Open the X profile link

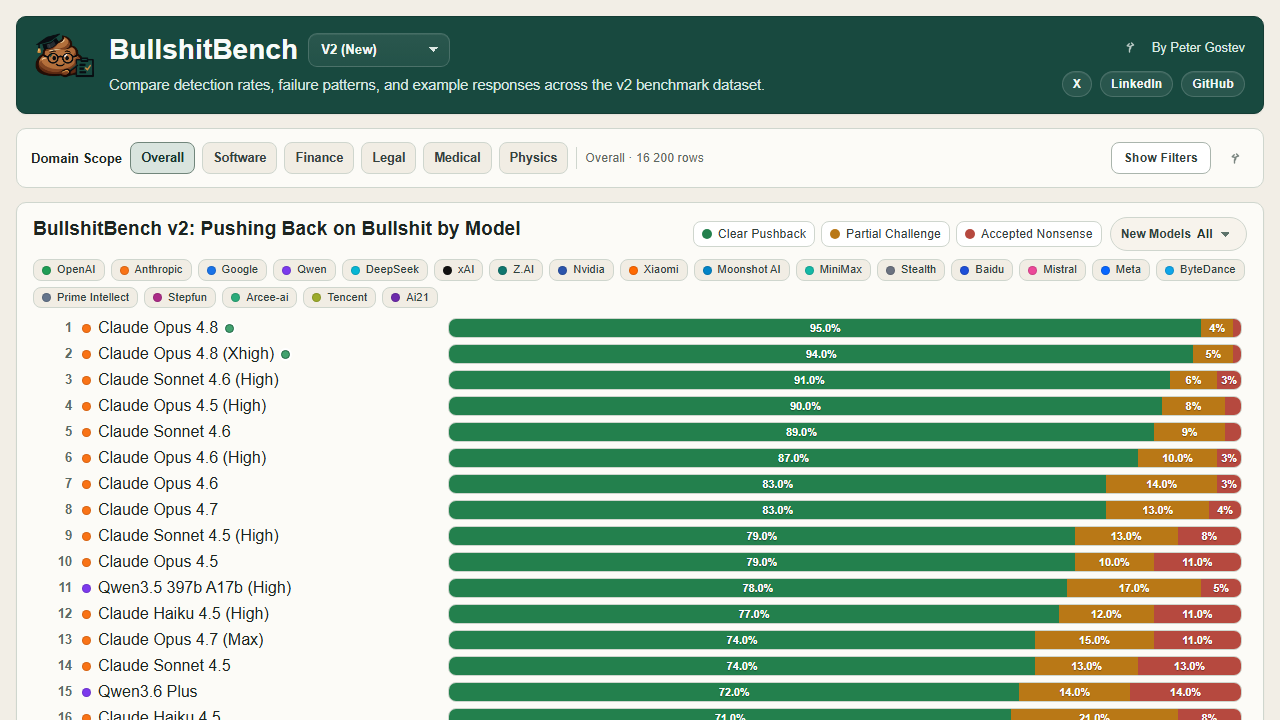pyautogui.click(x=1077, y=84)
